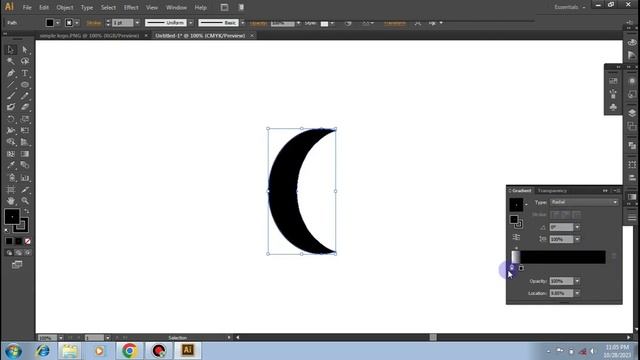Image resolution: width=640 pixels, height=360 pixels.
Task: Open the Window menu
Action: (x=176, y=7)
